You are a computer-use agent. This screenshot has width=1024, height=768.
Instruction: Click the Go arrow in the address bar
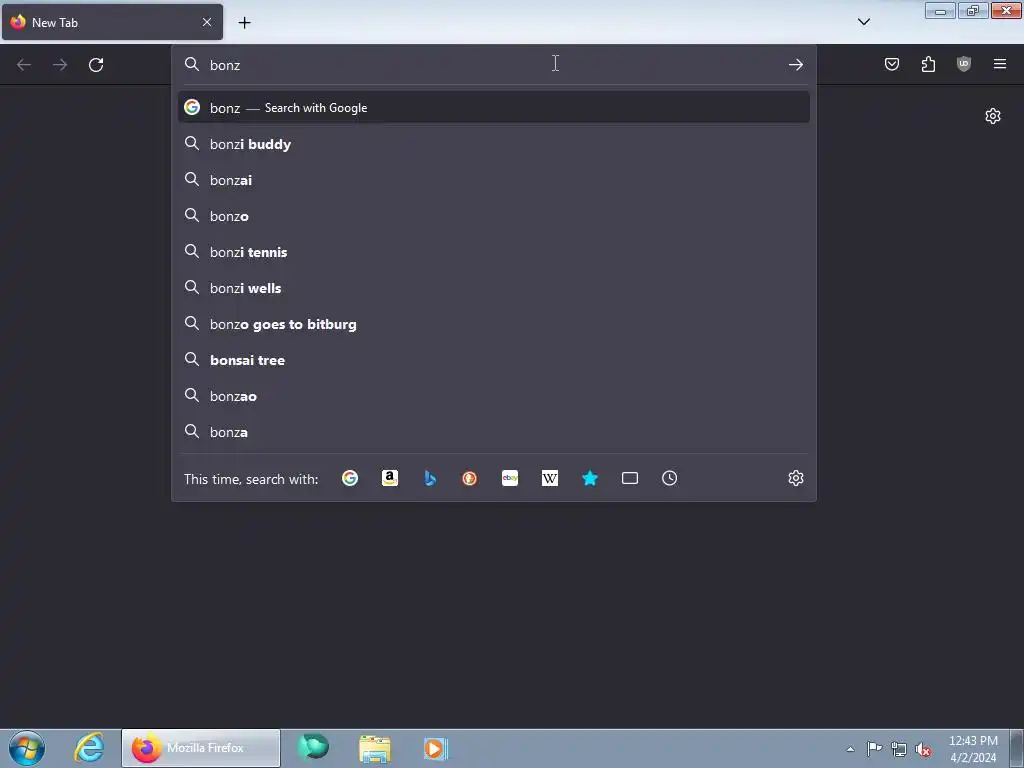(795, 65)
